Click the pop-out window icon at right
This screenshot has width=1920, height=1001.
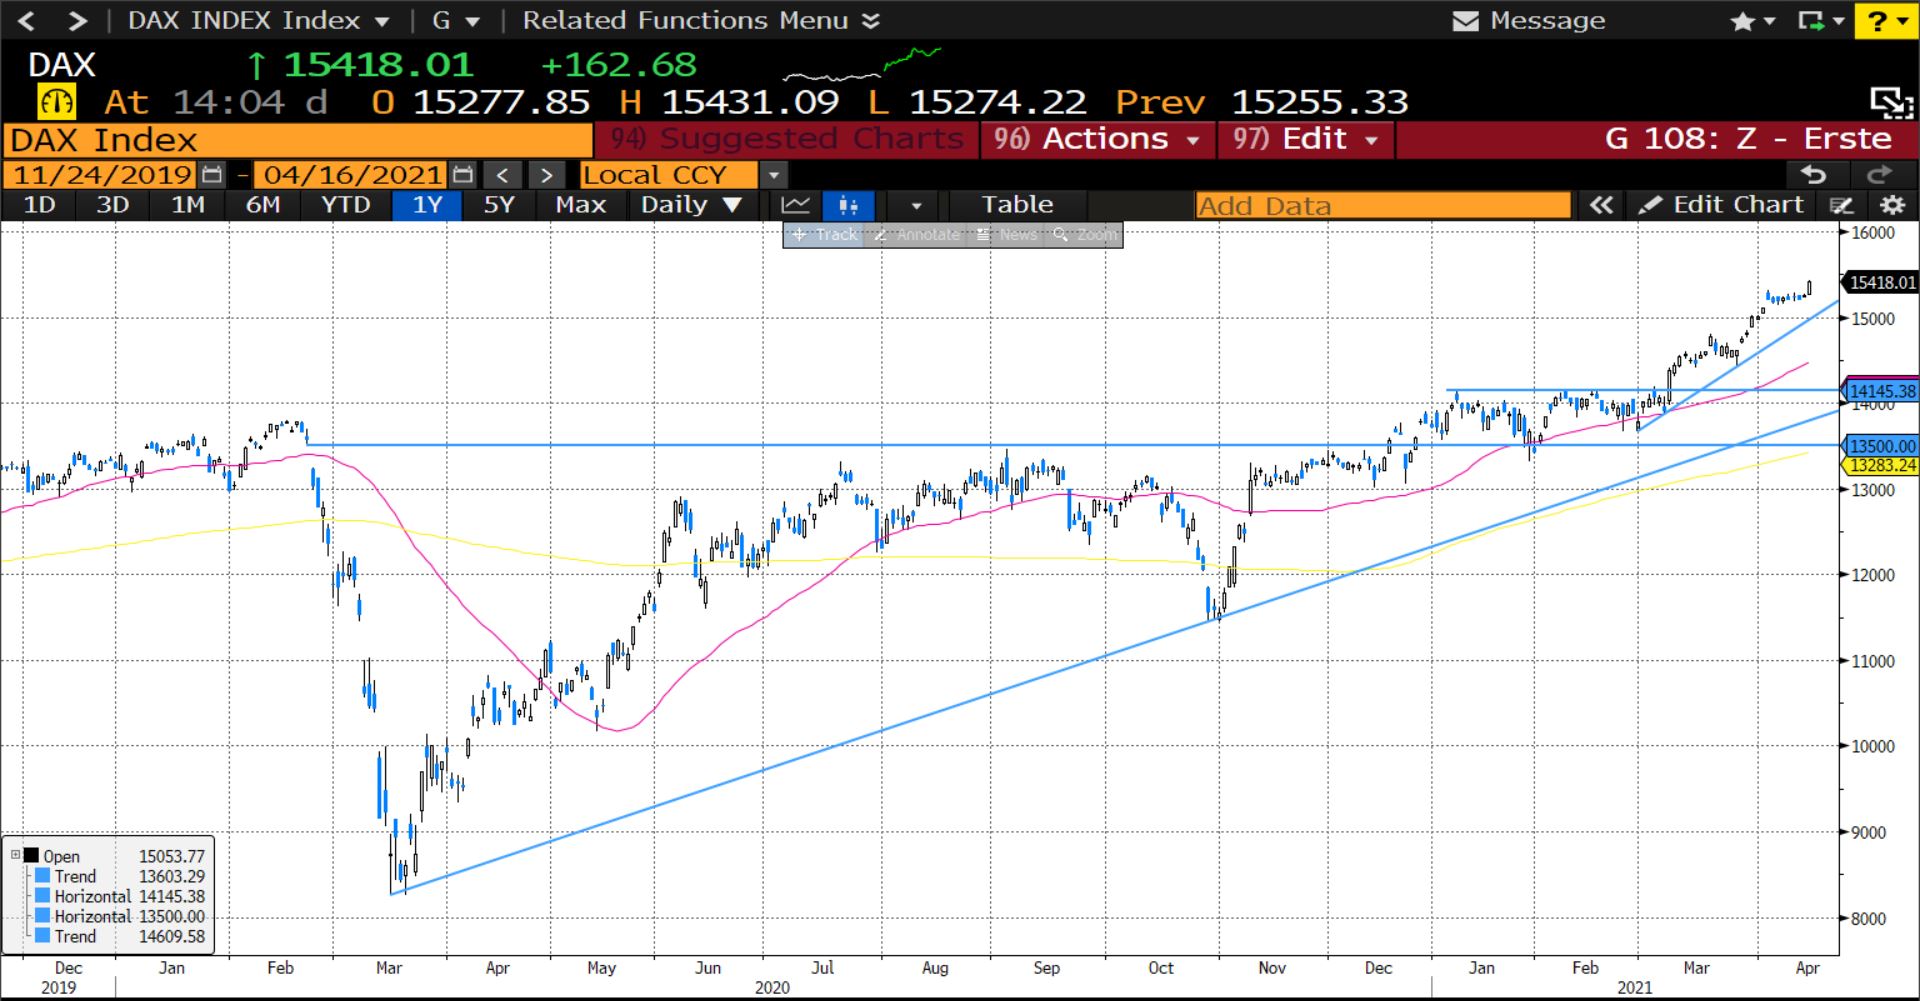coord(1891,101)
